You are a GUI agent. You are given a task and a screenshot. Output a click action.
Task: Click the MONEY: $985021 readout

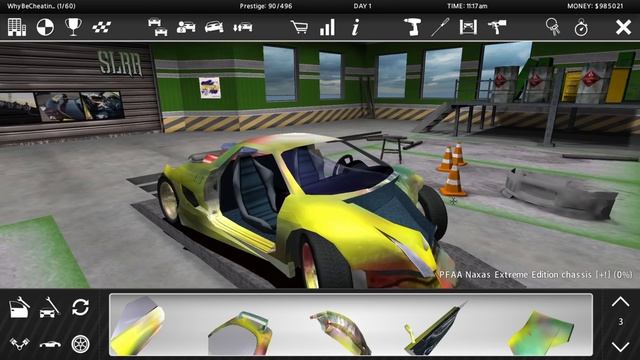point(595,6)
